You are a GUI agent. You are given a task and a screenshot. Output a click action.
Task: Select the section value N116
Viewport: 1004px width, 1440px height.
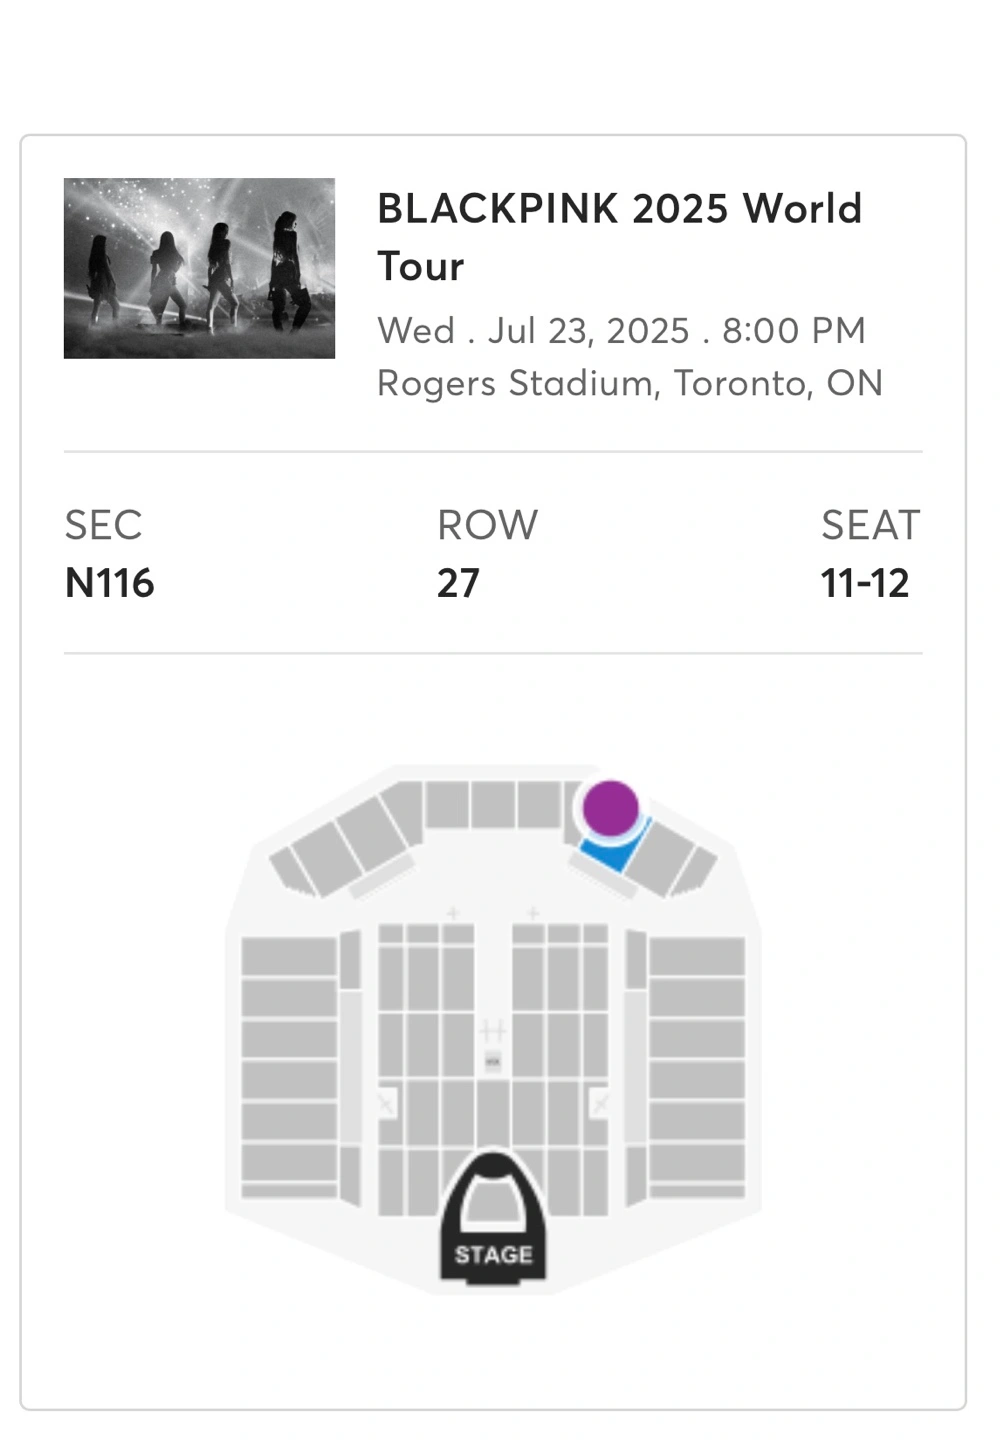tap(110, 583)
